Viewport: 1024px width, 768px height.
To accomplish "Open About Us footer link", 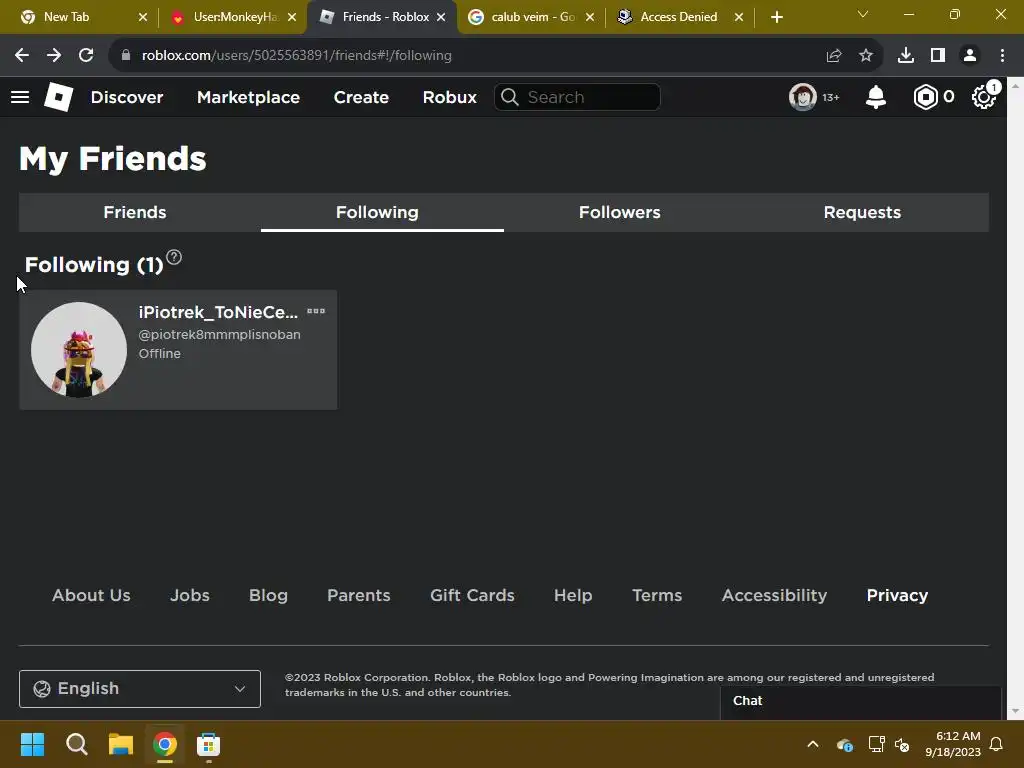I will click(x=91, y=595).
